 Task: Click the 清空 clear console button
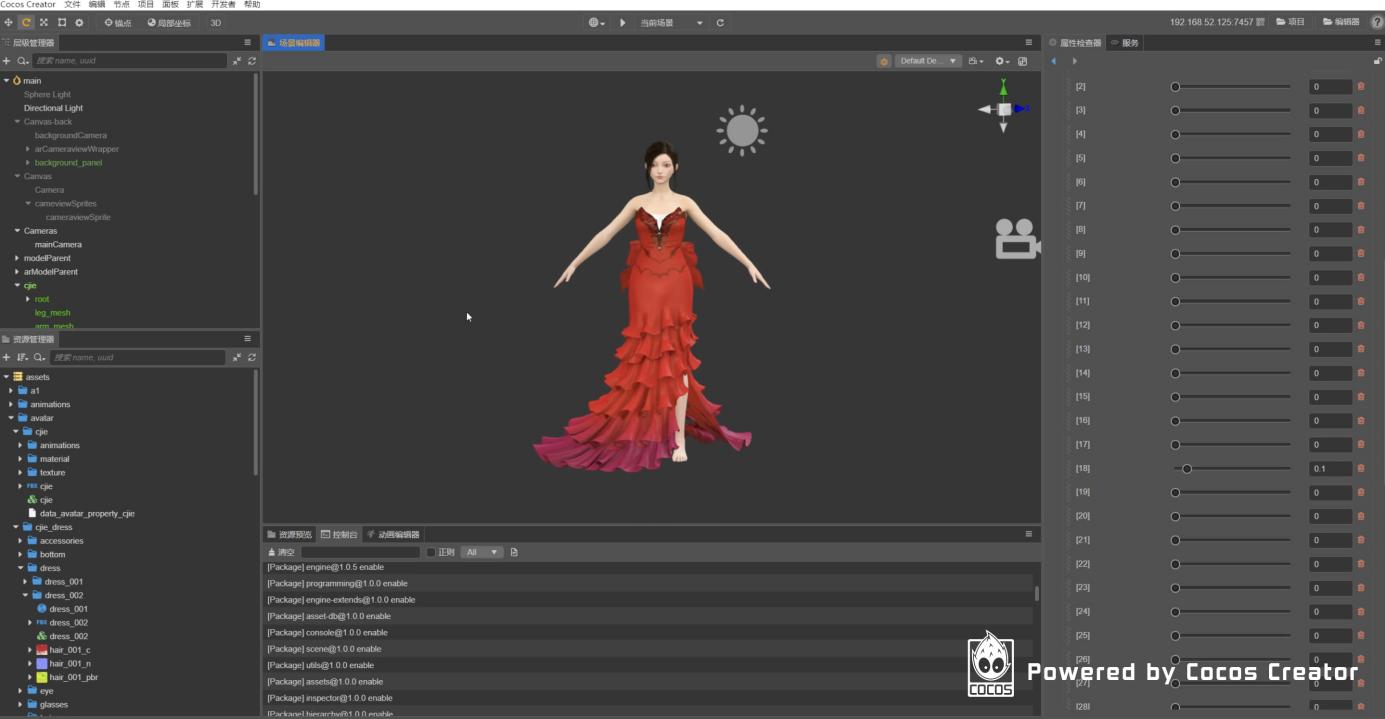click(281, 552)
